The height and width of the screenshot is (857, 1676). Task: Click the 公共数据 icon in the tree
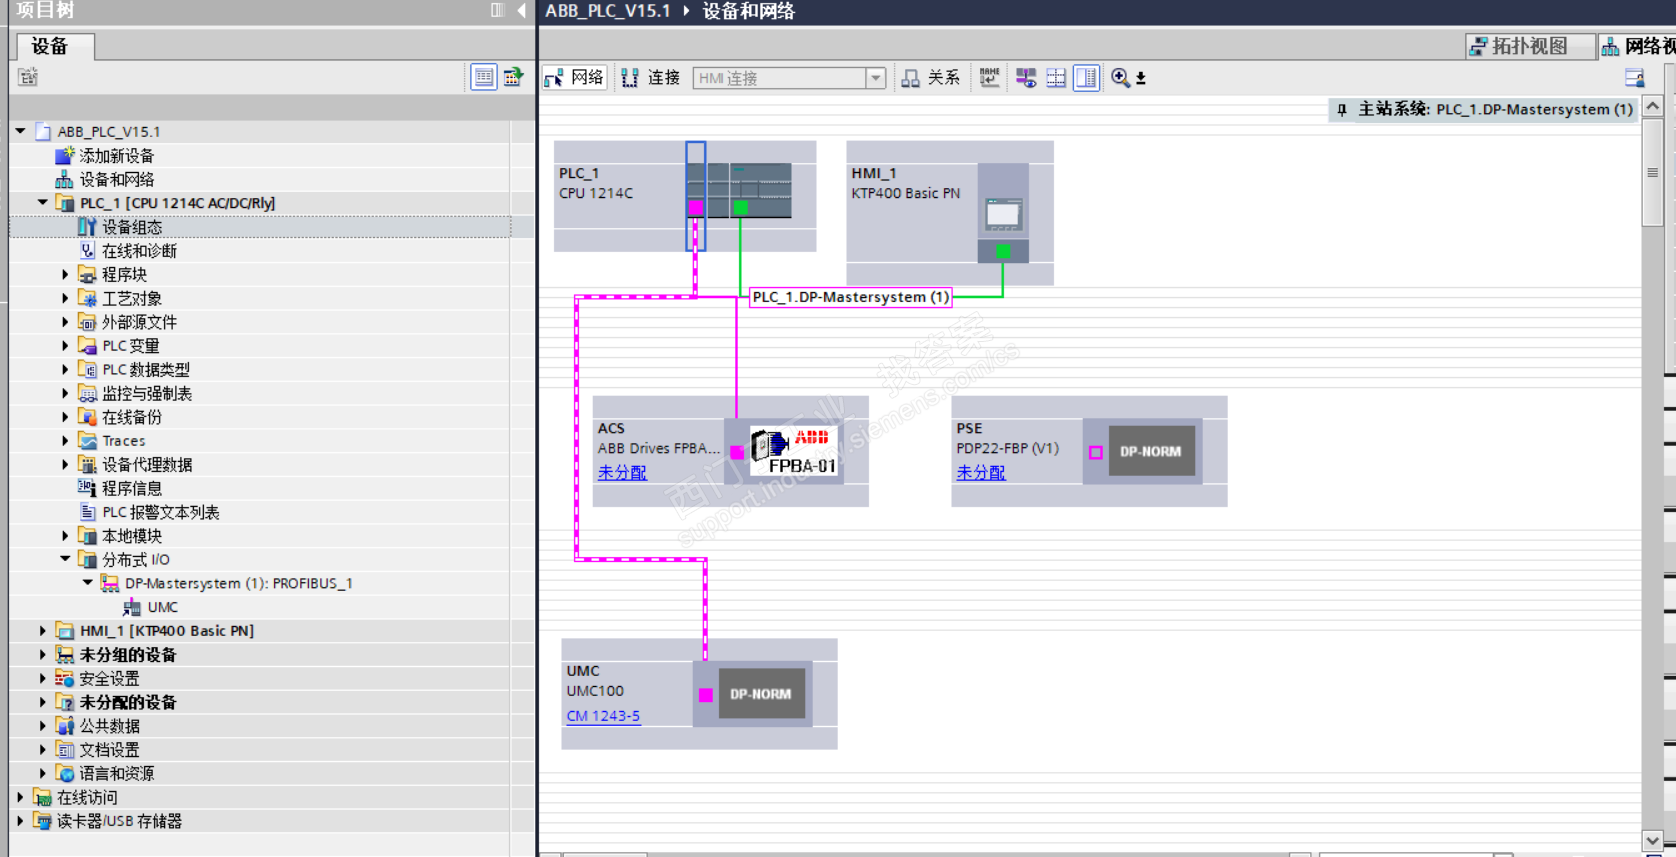coord(65,726)
